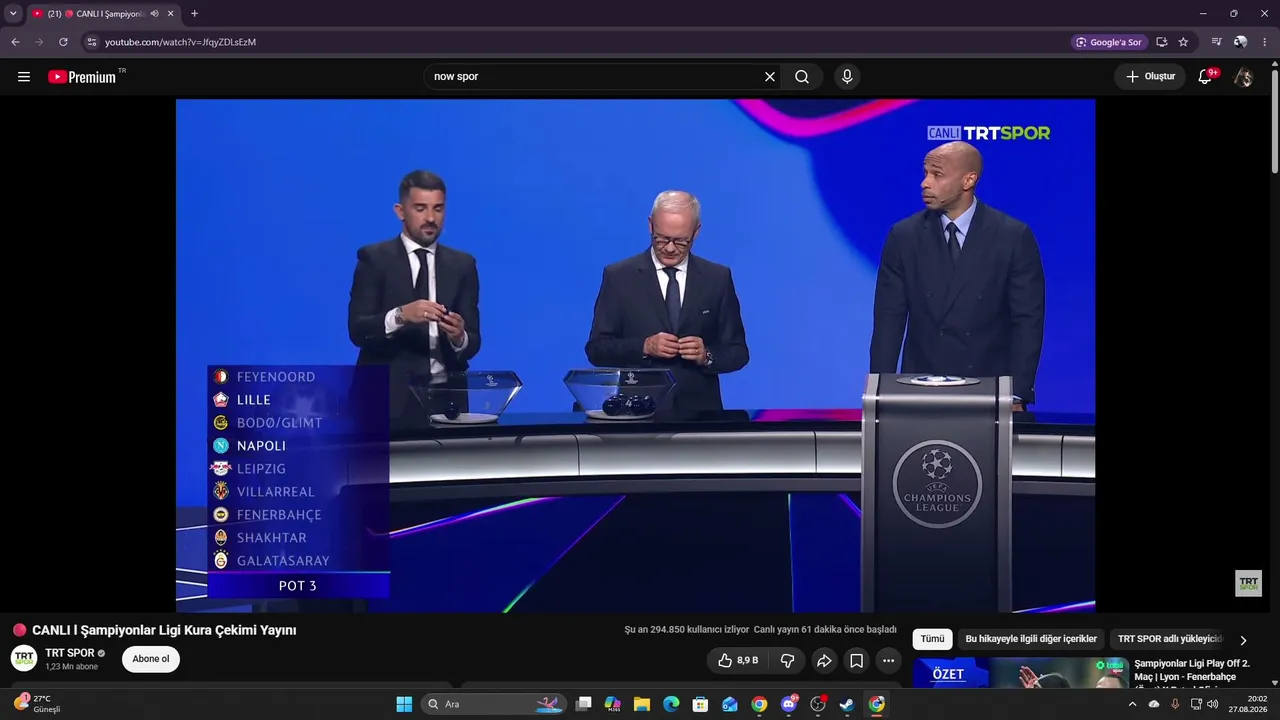Click the taskbar search box 'Ara'
1280x720 pixels.
(493, 704)
